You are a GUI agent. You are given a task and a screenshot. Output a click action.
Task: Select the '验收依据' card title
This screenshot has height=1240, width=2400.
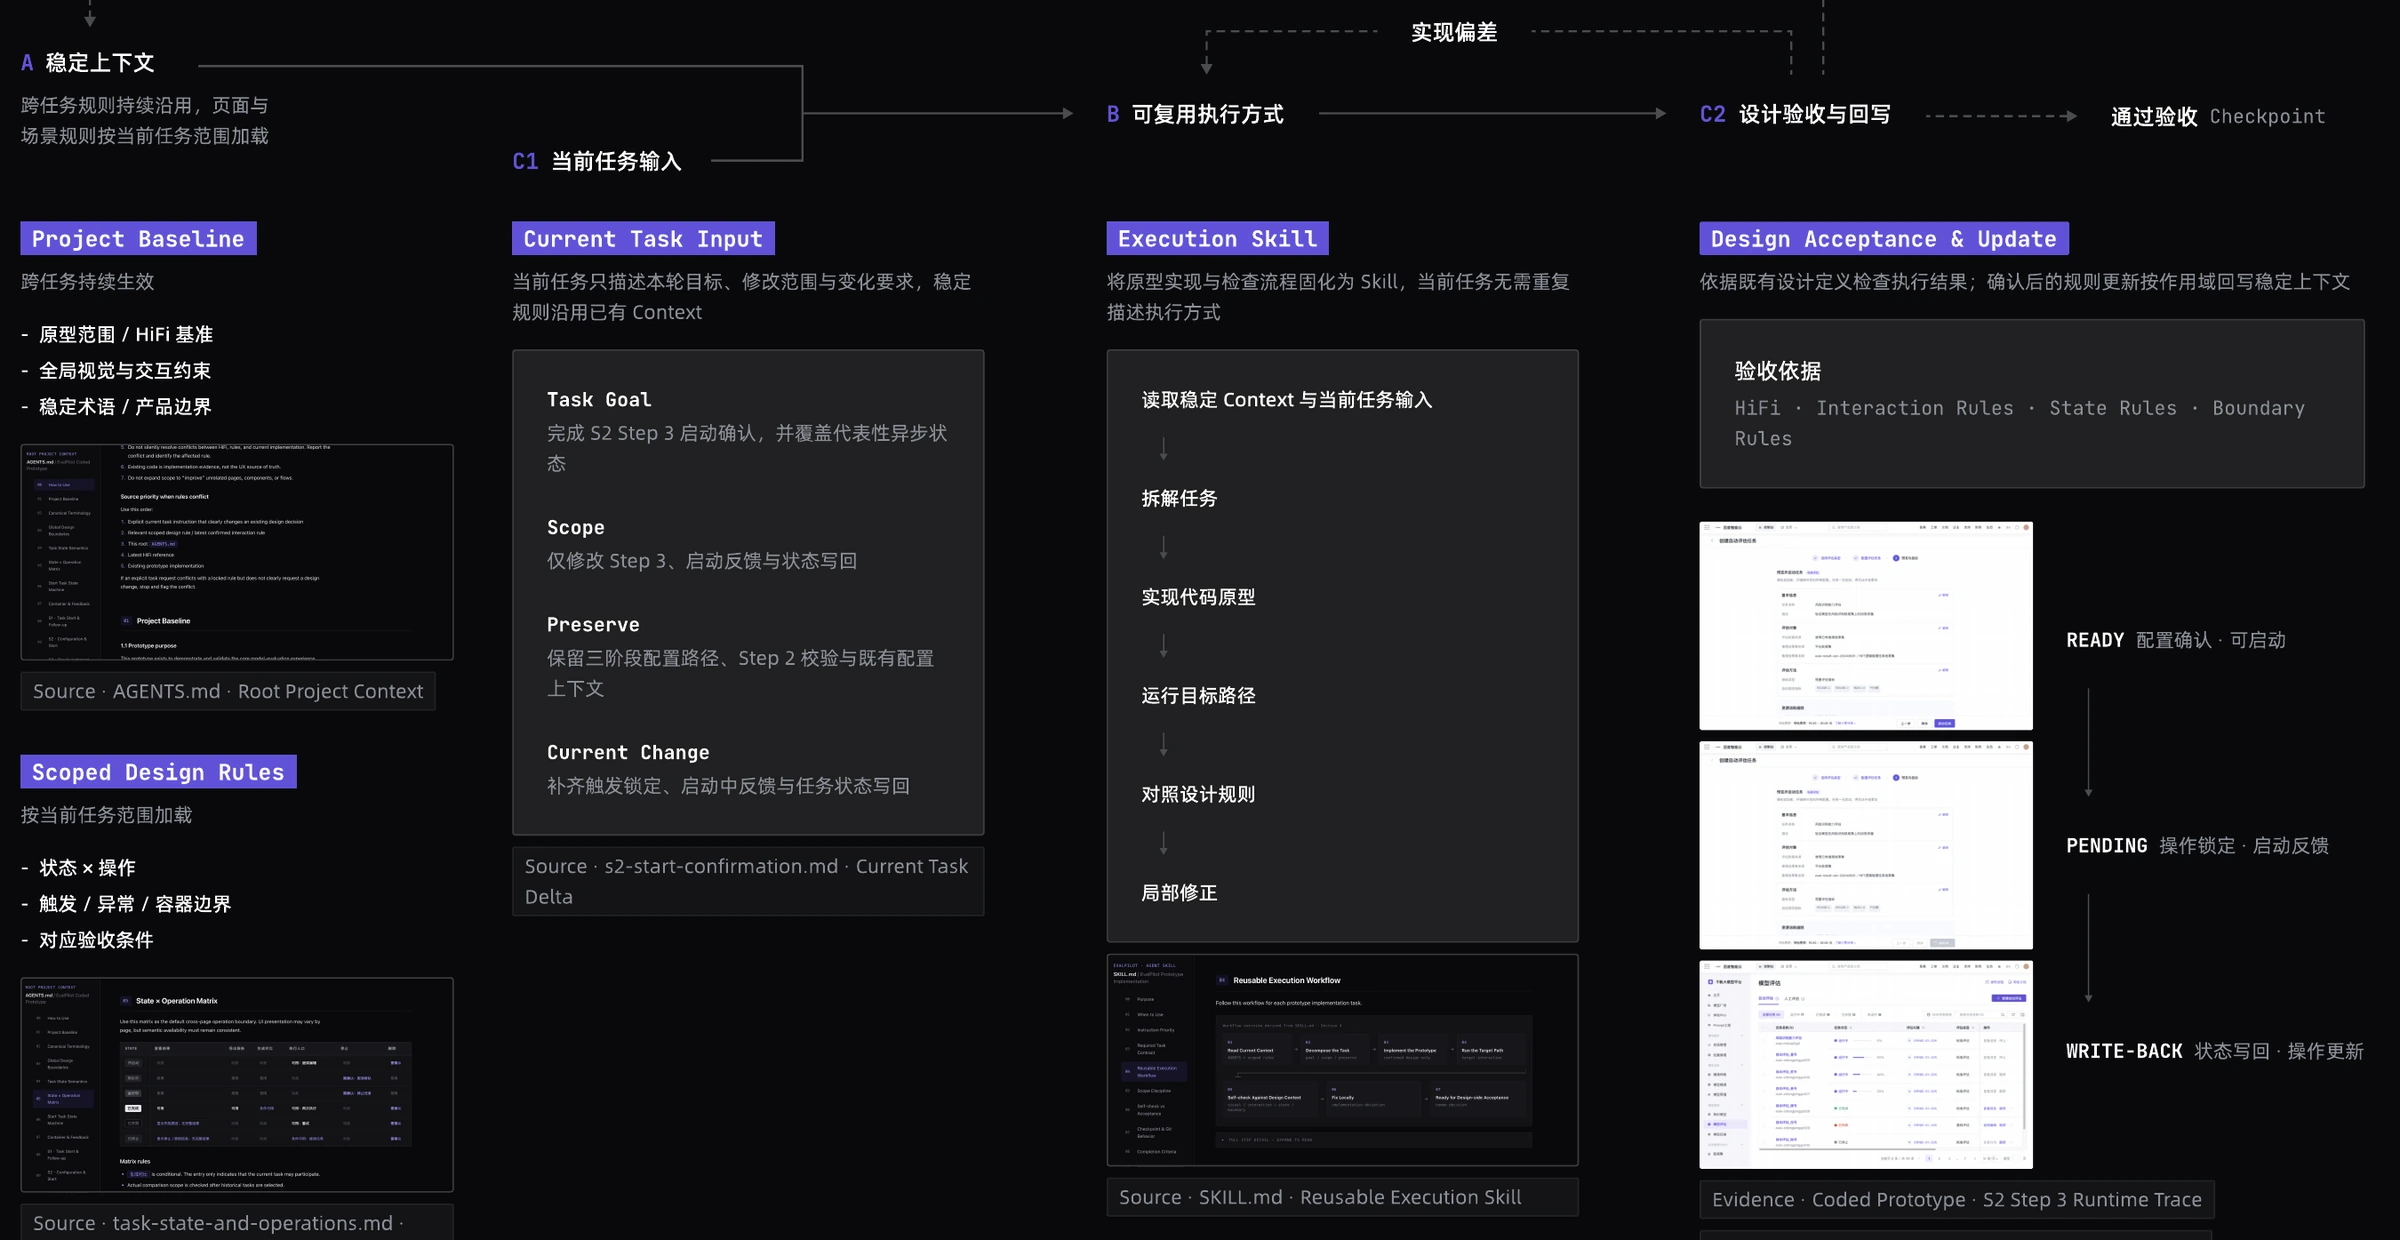tap(1777, 371)
